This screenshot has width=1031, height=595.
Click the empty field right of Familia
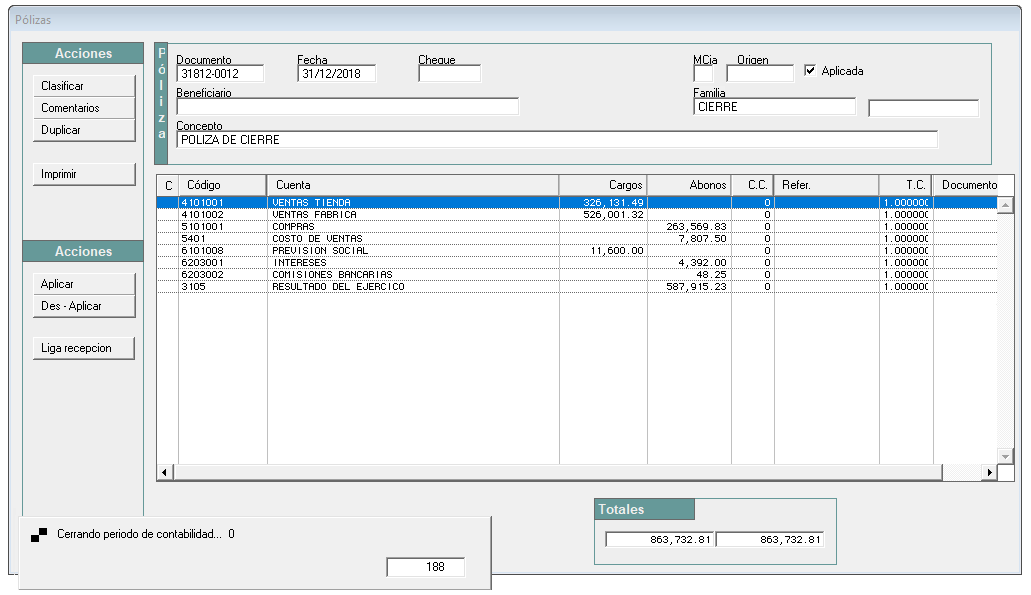tap(924, 108)
